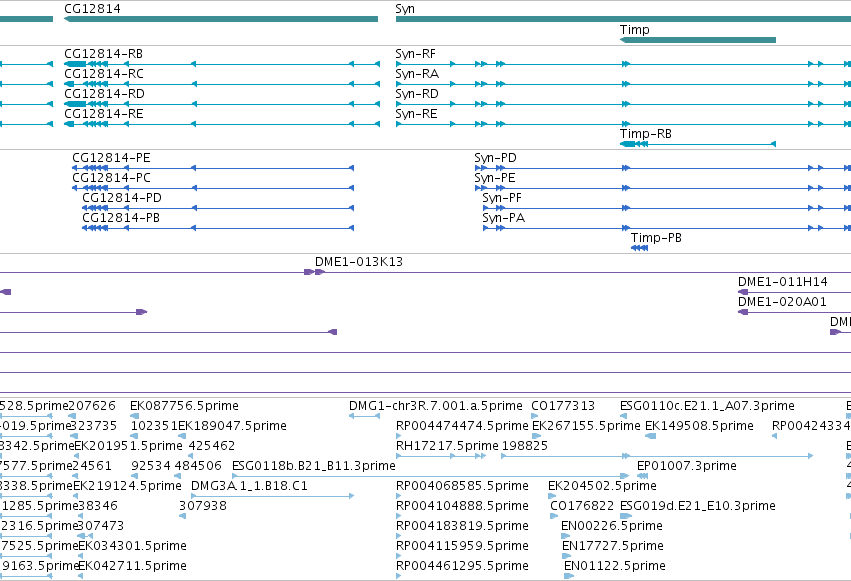Select the Syn-RD transcript label

[417, 94]
